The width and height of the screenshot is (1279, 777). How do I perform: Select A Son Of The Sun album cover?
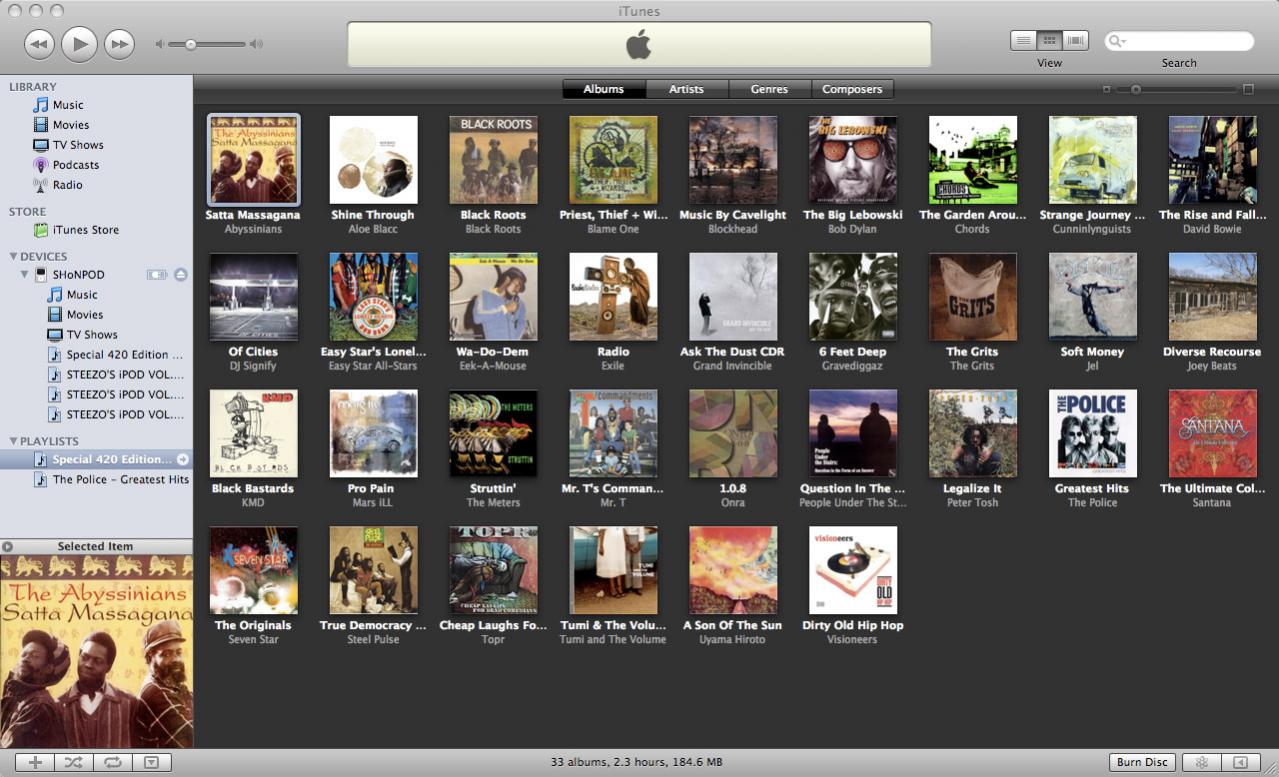(733, 571)
